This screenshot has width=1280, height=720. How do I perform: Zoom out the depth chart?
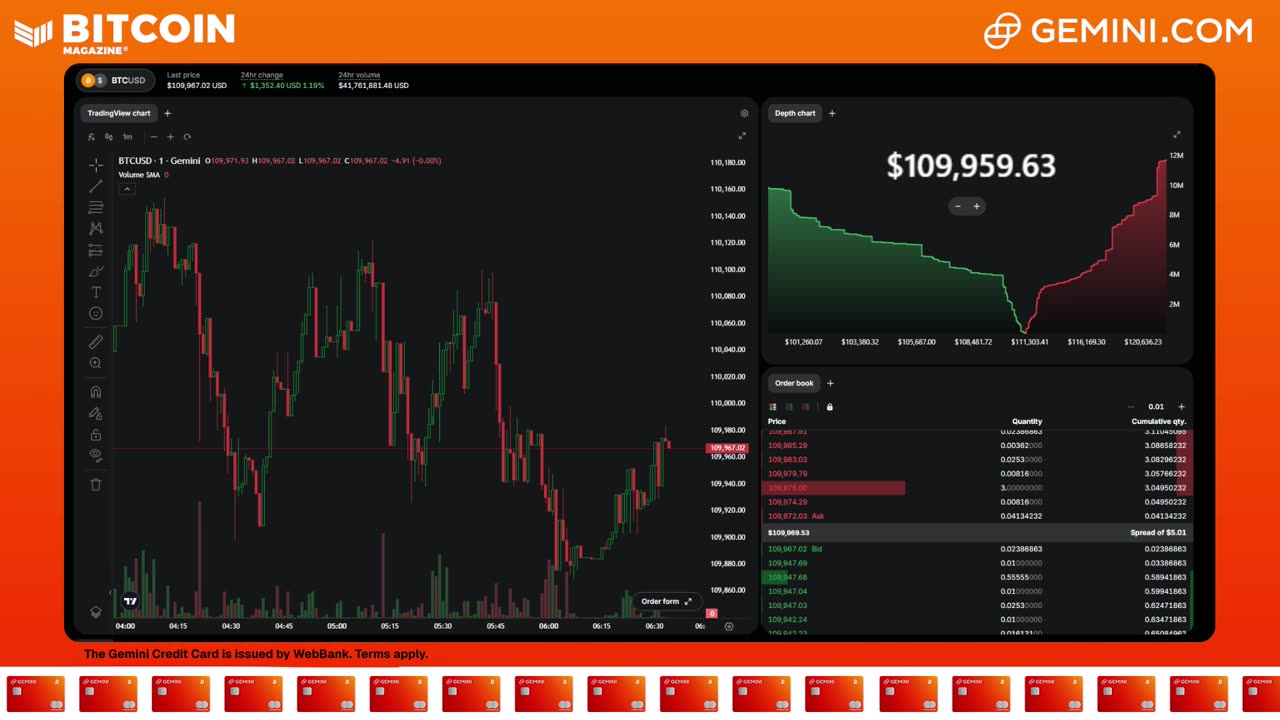[x=958, y=206]
